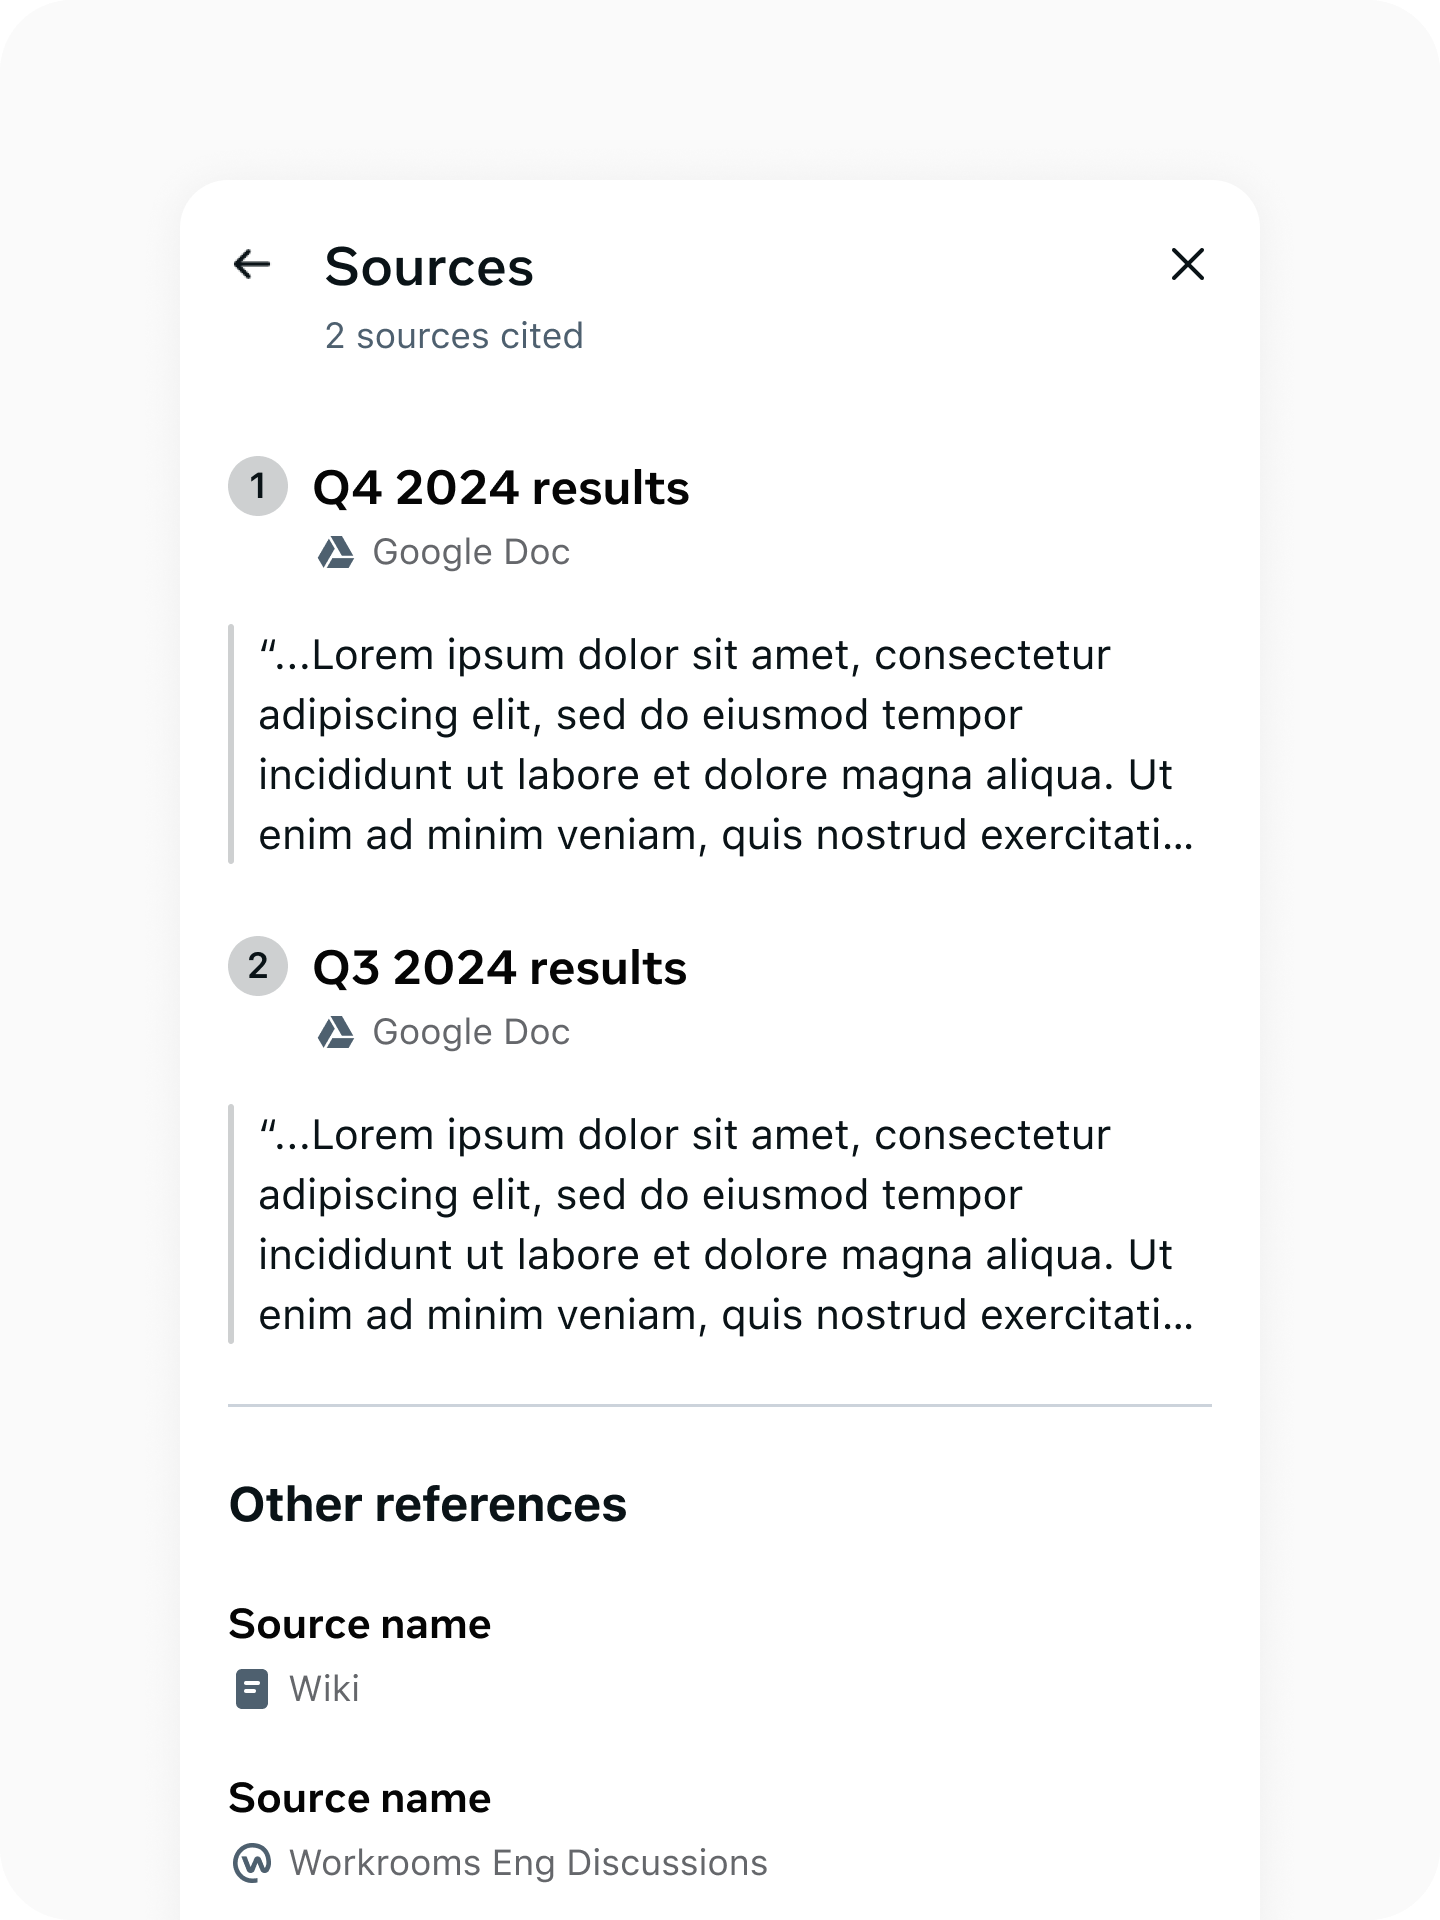Select the Google Doc label under Q3 2024
Viewport: 1440px width, 1920px height.
point(471,1032)
